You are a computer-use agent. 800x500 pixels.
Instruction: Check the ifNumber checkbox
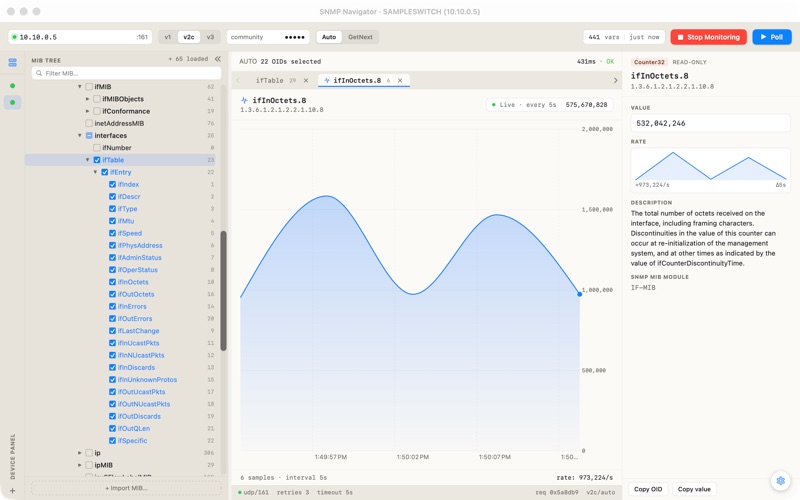click(97, 148)
